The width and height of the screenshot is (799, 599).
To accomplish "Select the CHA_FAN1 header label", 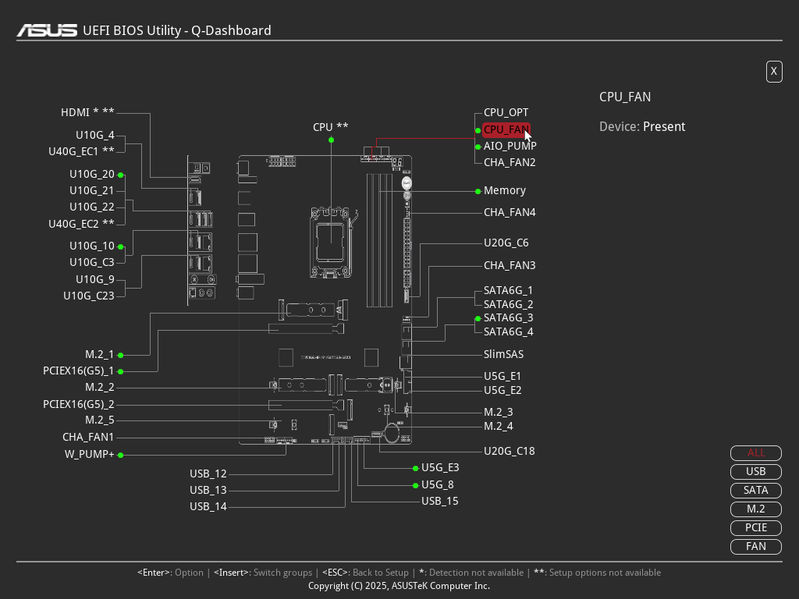I will 88,438.
